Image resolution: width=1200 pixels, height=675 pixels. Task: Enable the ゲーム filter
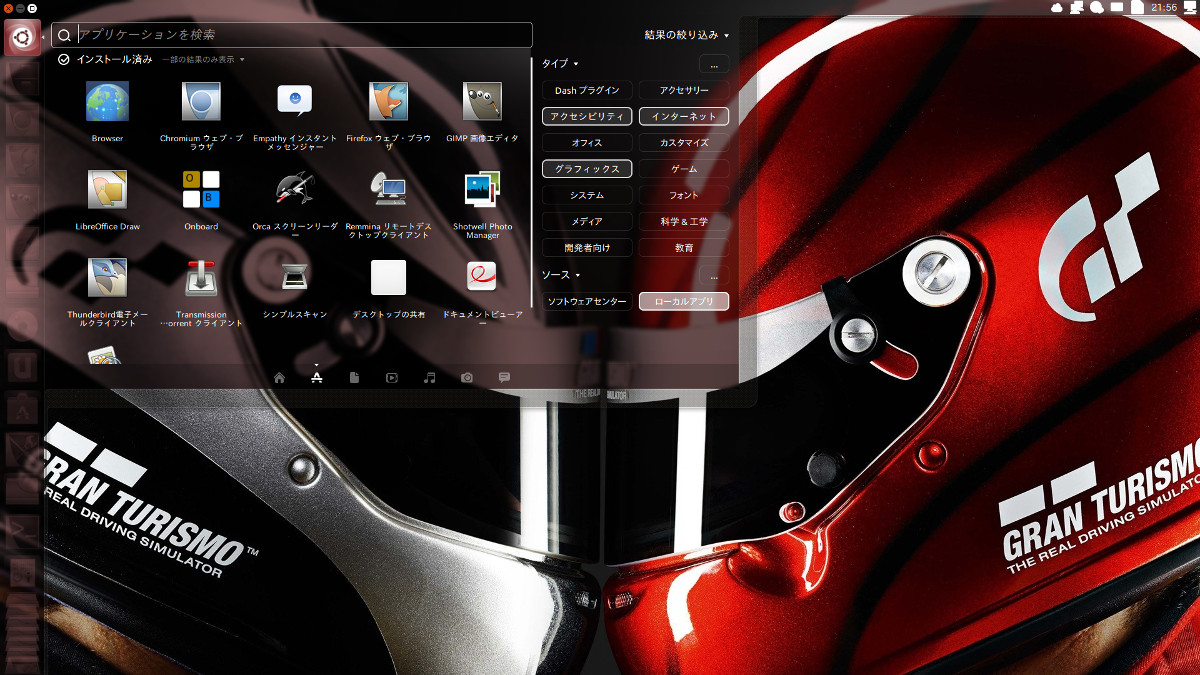pos(684,169)
